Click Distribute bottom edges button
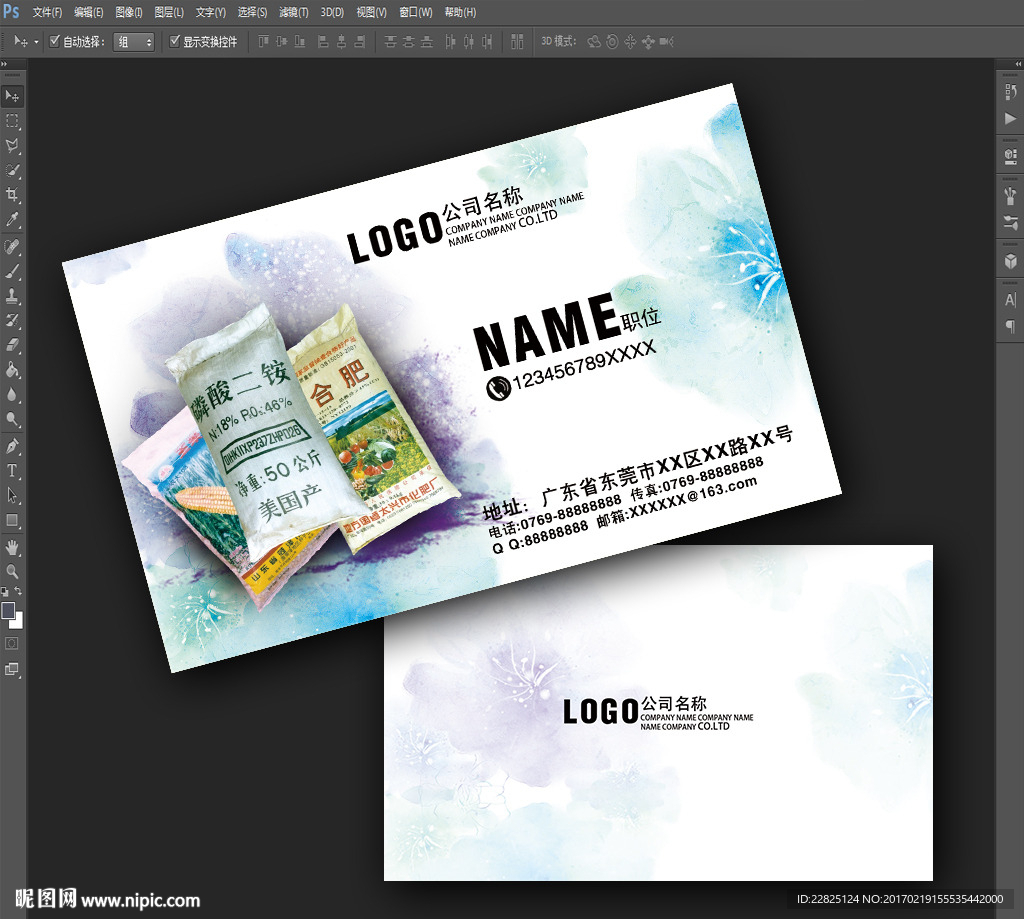Viewport: 1024px width, 919px height. (x=426, y=42)
